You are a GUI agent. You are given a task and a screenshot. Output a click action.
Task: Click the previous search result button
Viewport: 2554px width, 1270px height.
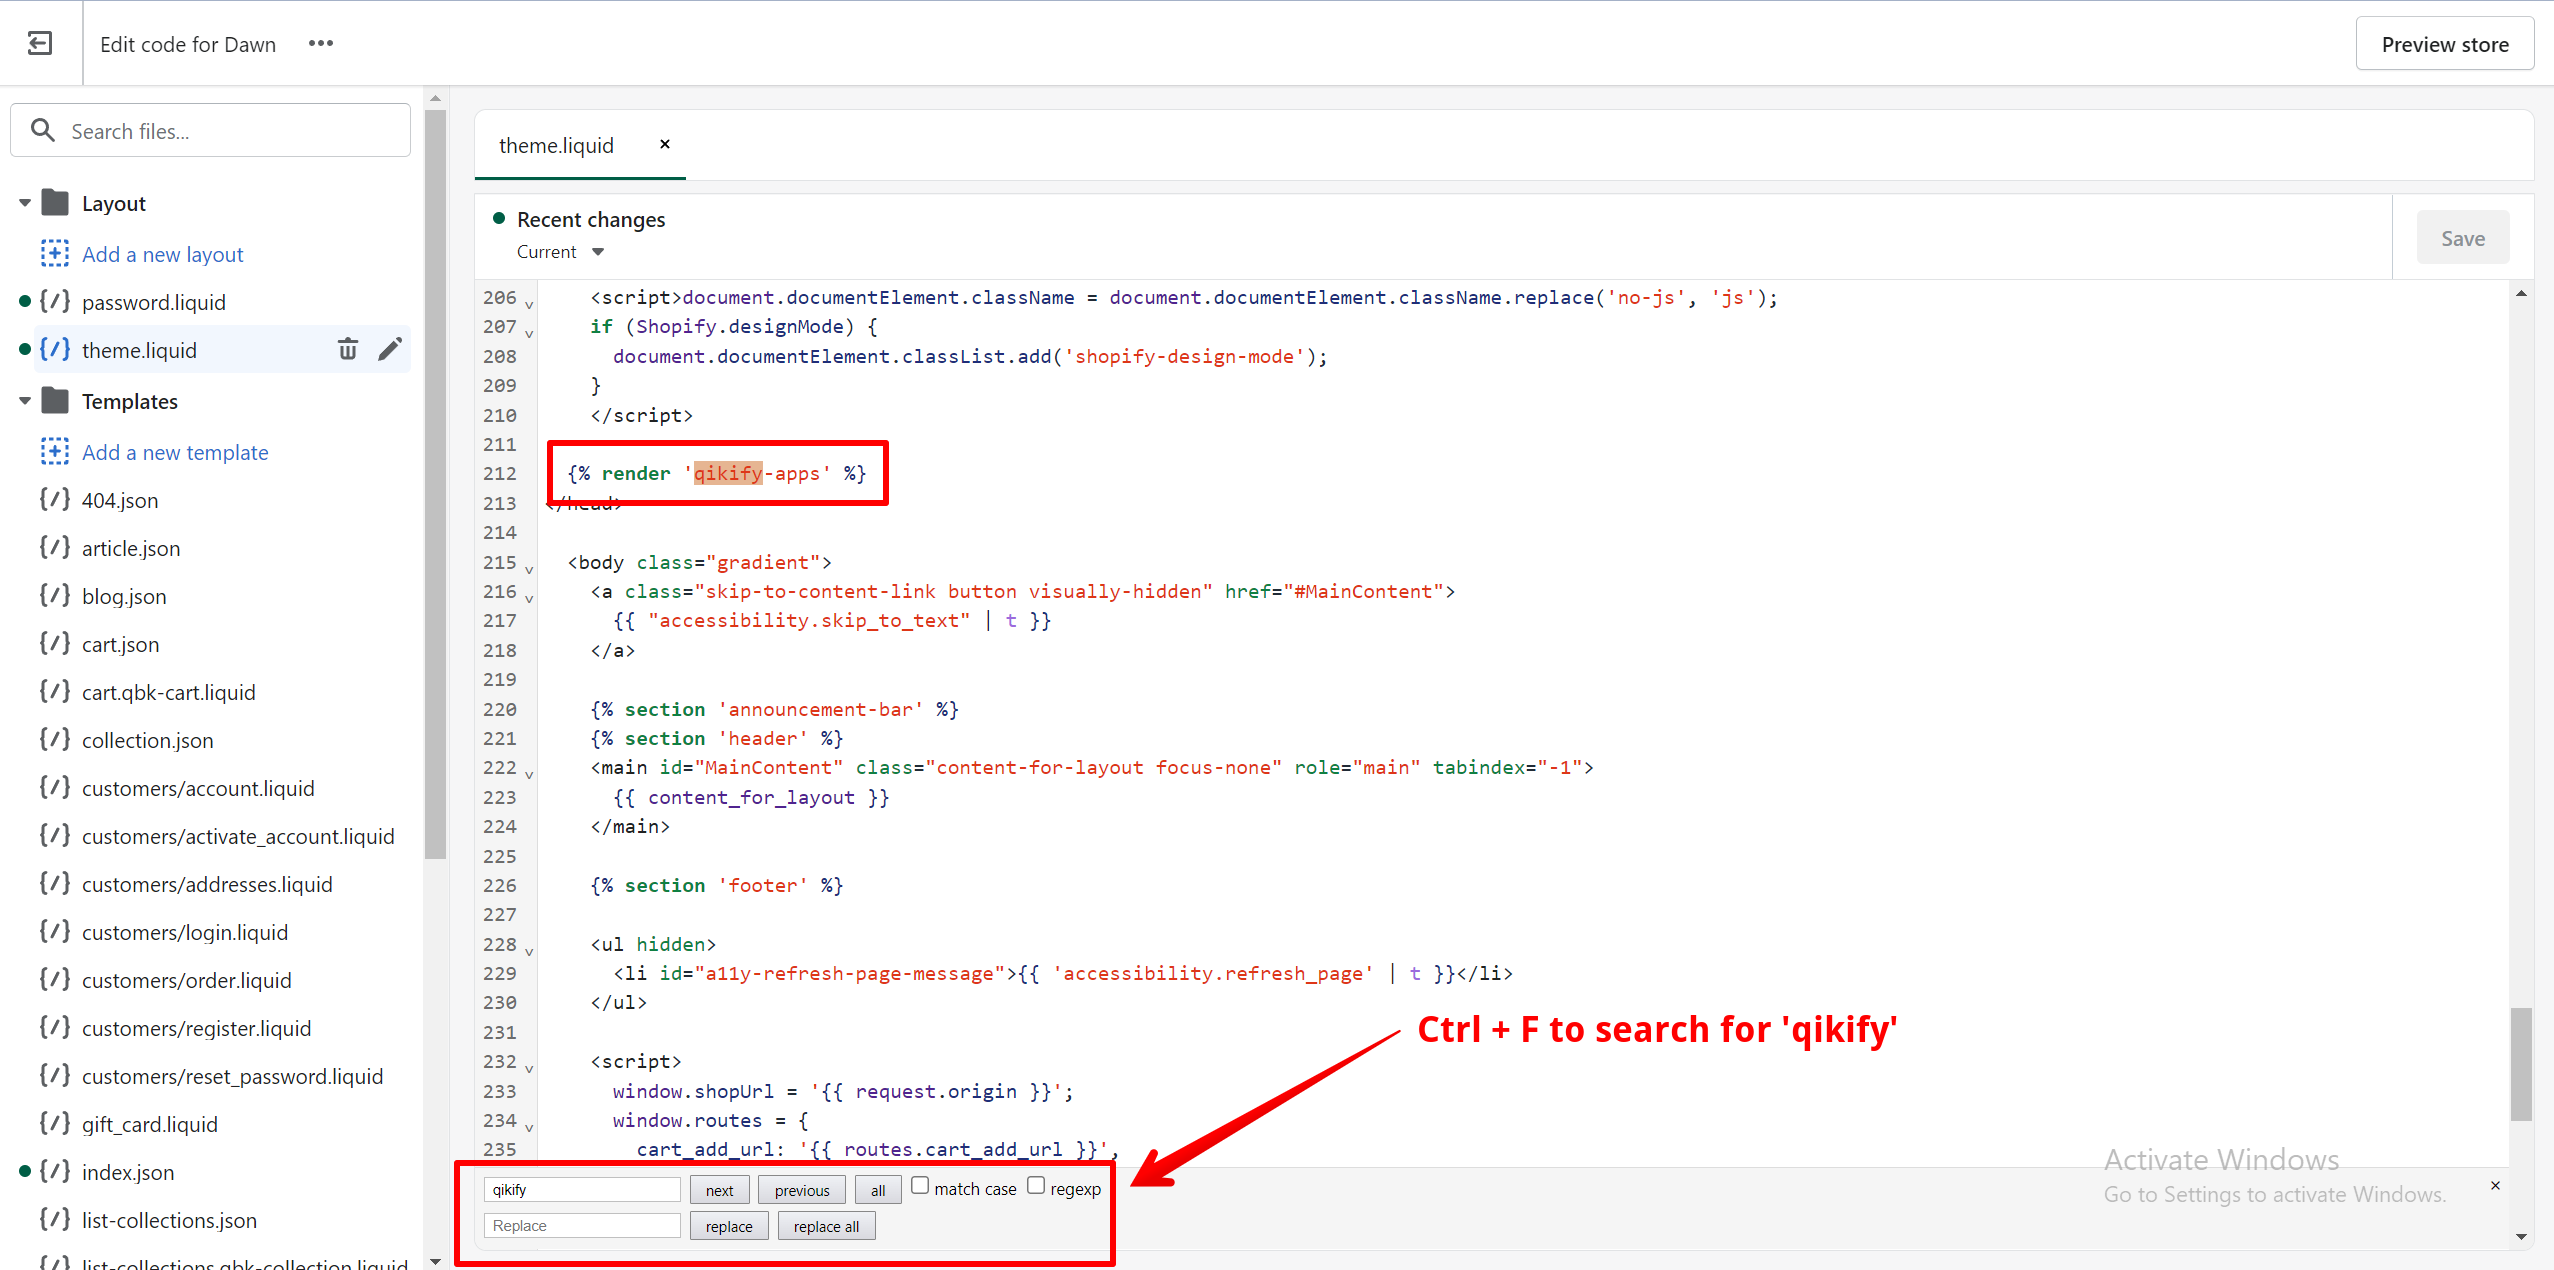pyautogui.click(x=802, y=1190)
